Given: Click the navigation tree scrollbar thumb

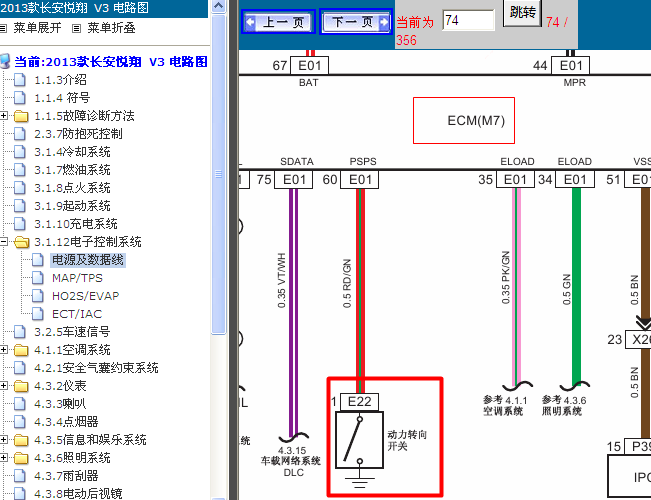Looking at the screenshot, I should tap(218, 174).
